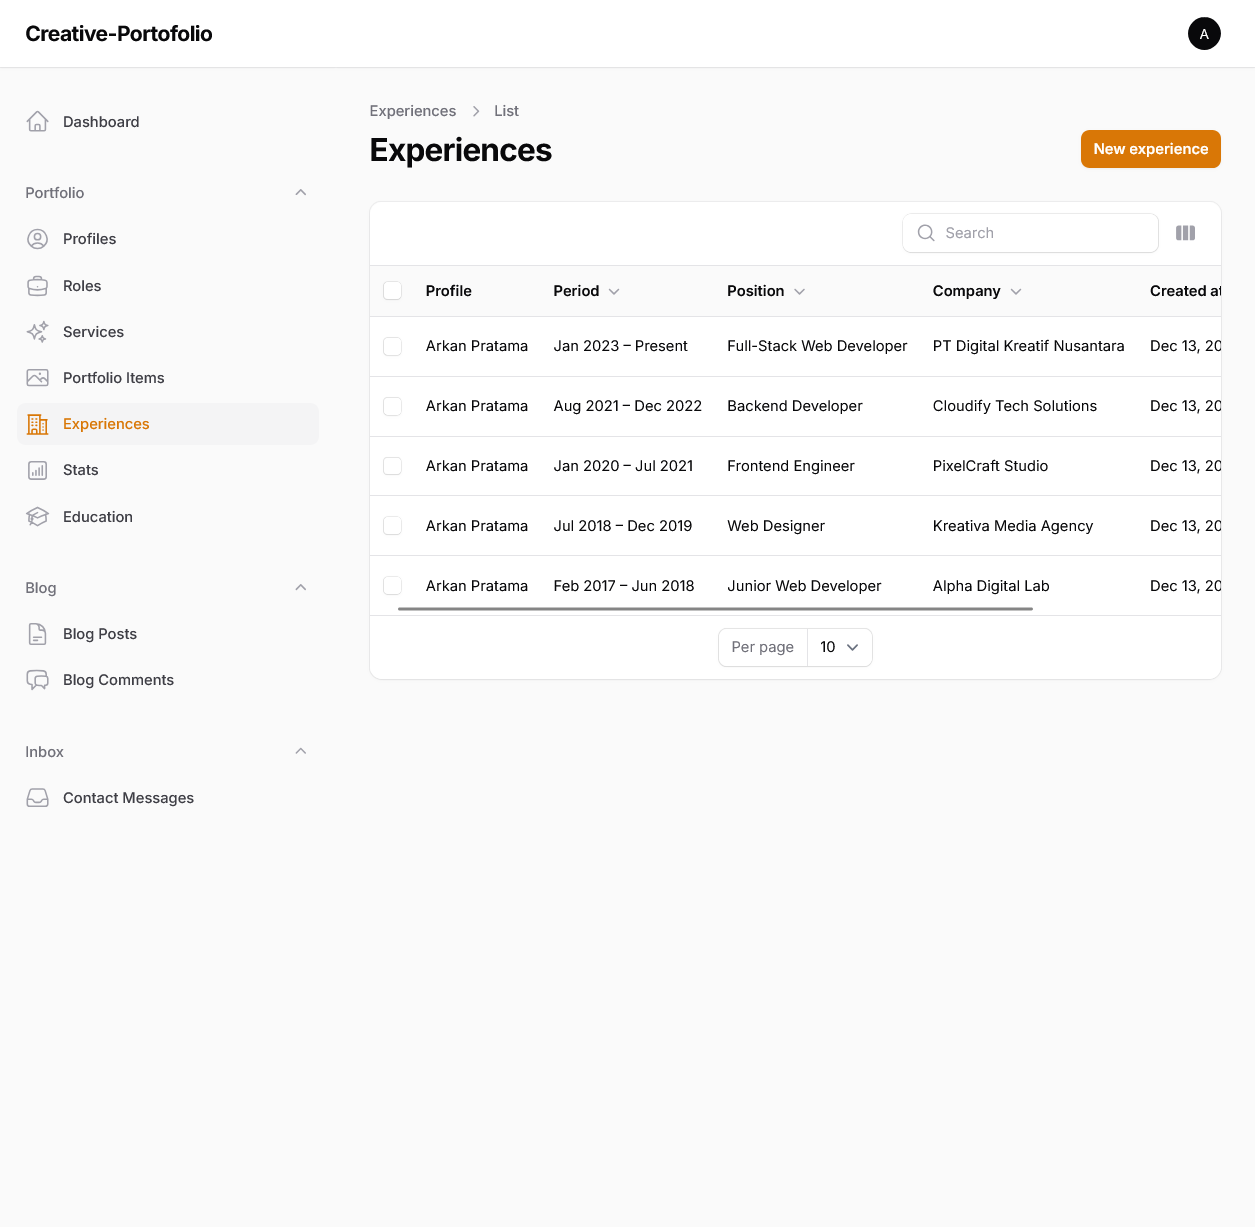Open Services via the sparkles icon
Screen dimensions: 1255x1227
click(x=37, y=332)
